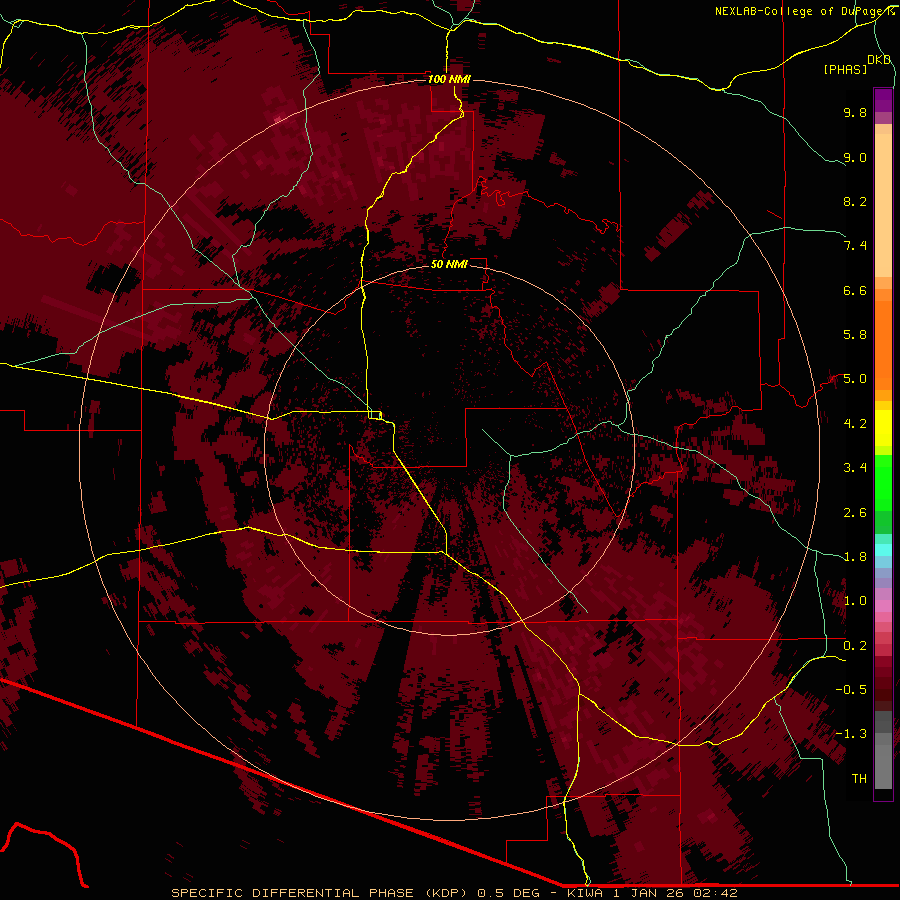Click the 5.0 scale value
Viewport: 900px width, 900px height.
(x=855, y=379)
